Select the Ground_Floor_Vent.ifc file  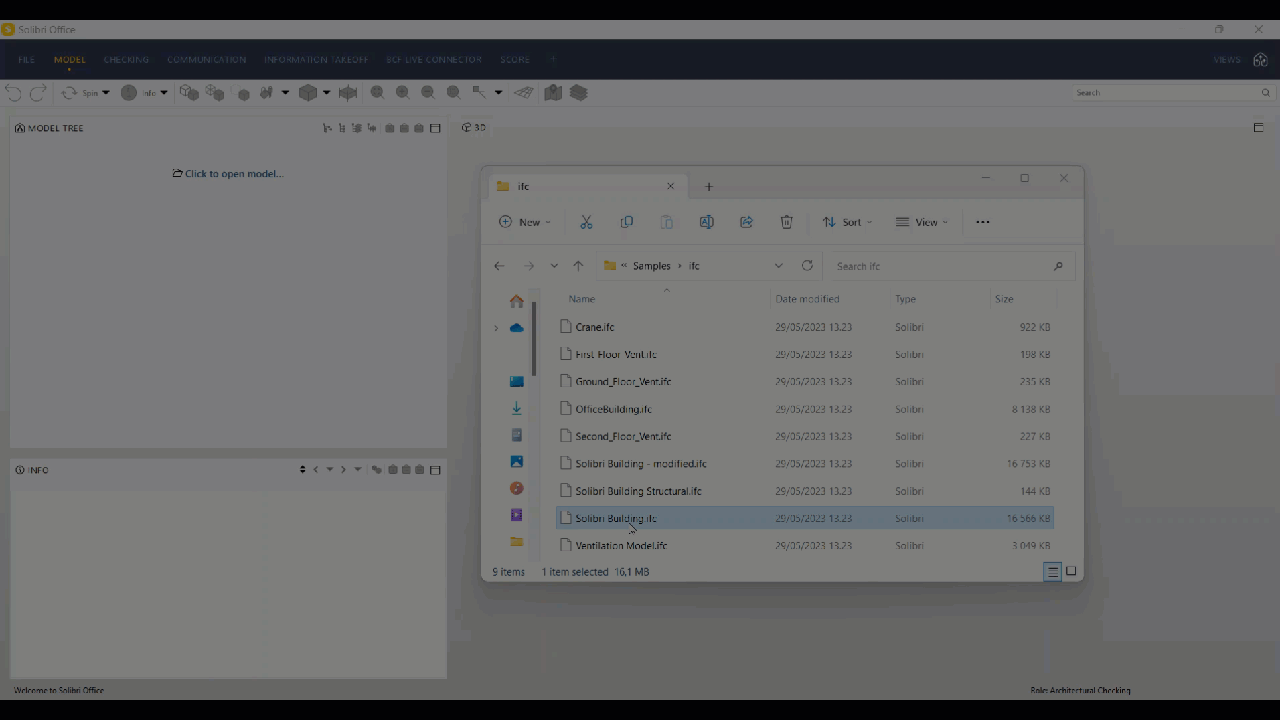coord(804,382)
